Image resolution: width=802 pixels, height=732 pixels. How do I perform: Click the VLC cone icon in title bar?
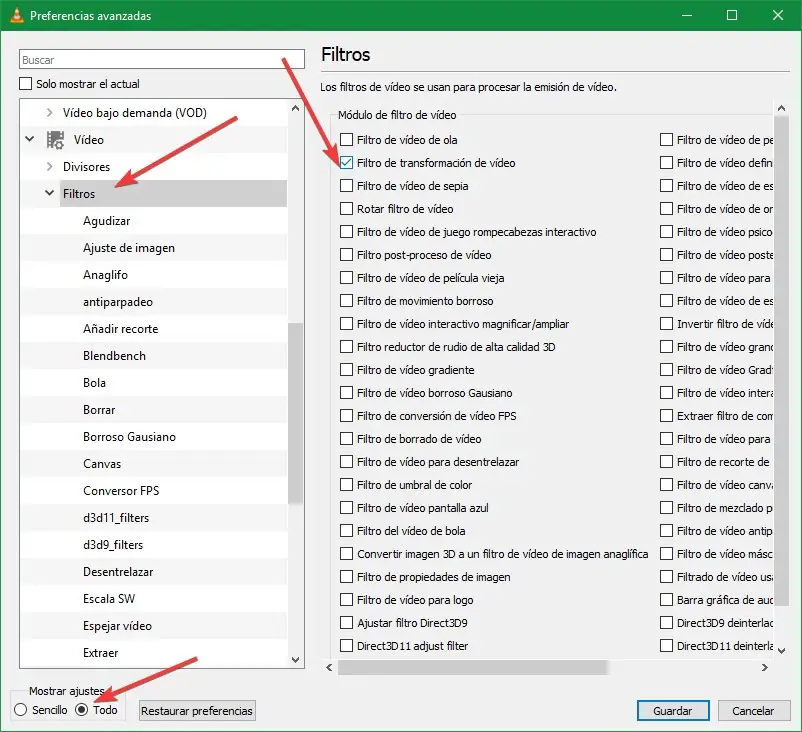click(x=15, y=16)
